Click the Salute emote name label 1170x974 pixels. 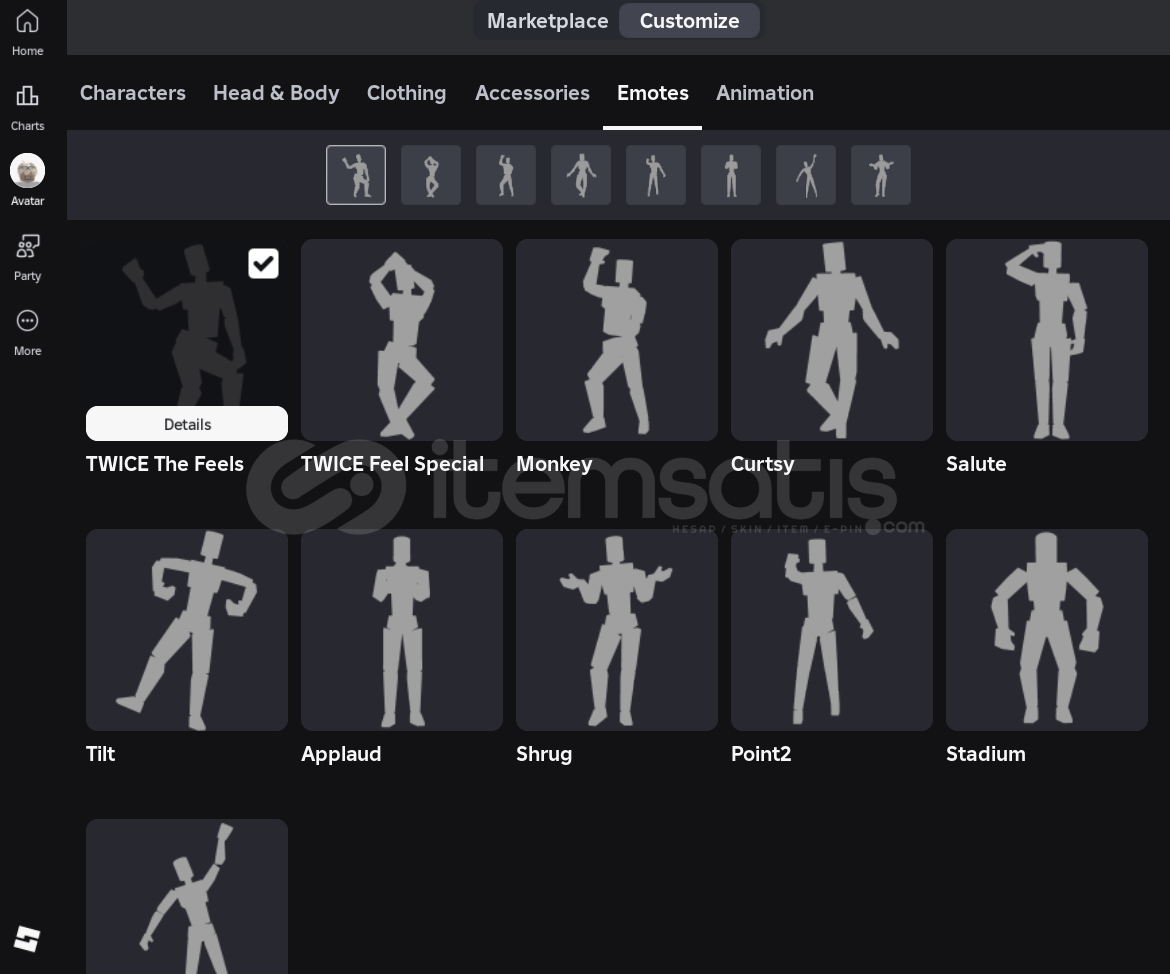[976, 463]
